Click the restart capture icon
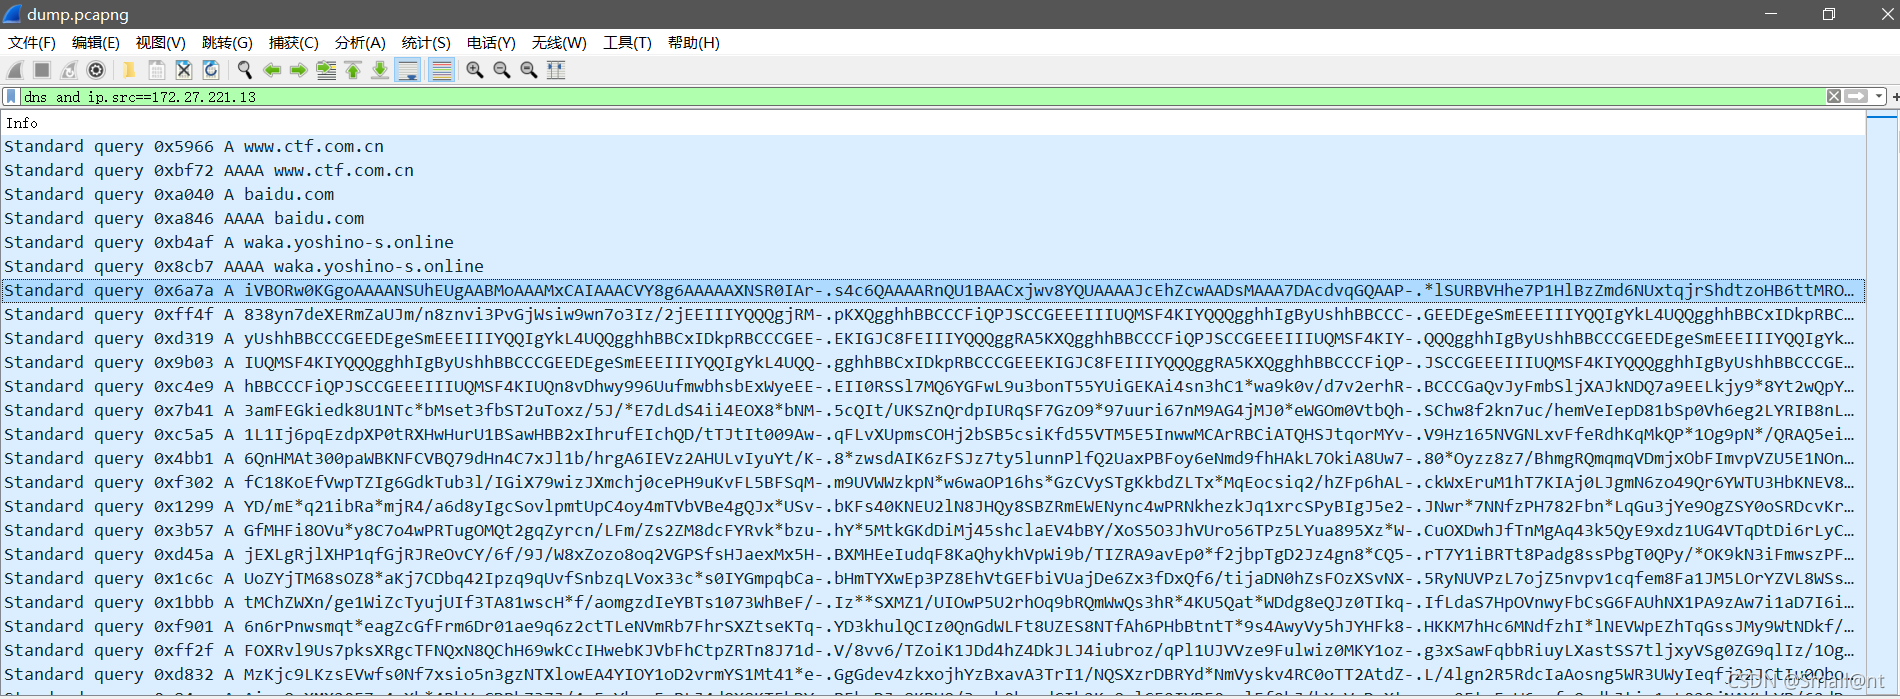Screen dimensions: 1900x699 69,70
